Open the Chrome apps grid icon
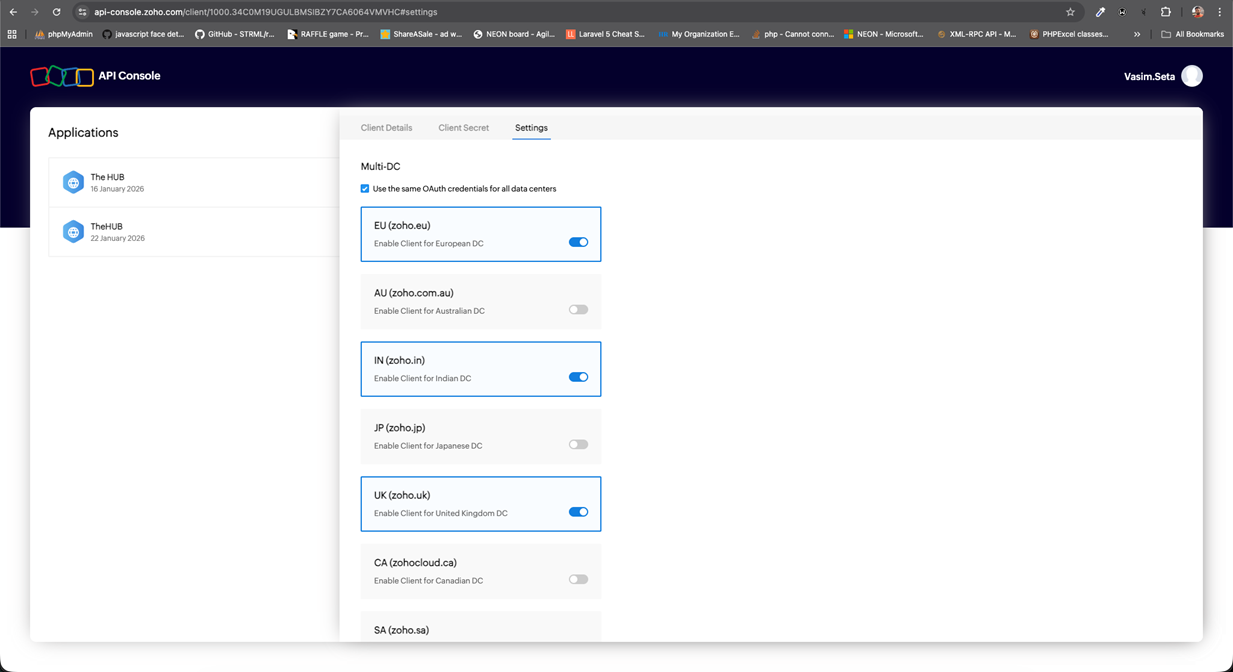This screenshot has height=672, width=1233. point(12,34)
